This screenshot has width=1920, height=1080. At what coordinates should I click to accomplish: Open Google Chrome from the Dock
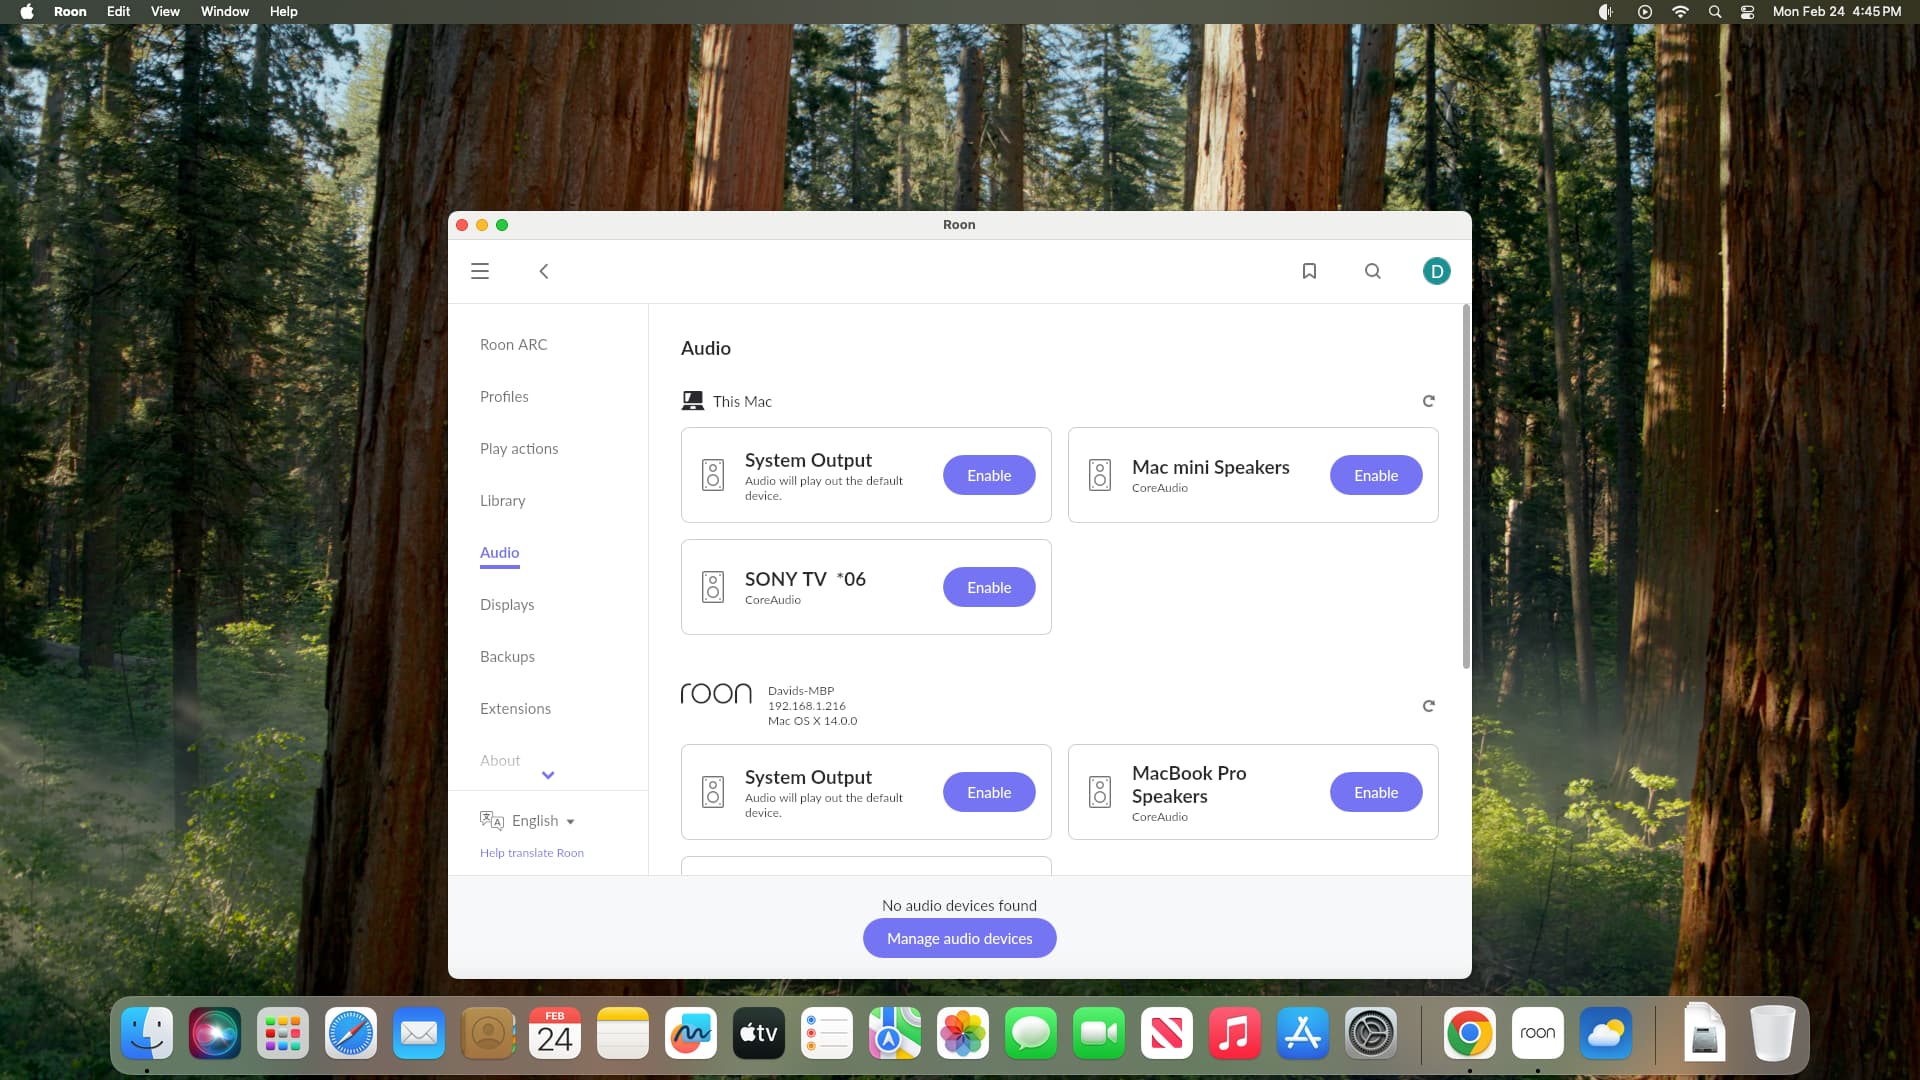pyautogui.click(x=1470, y=1033)
